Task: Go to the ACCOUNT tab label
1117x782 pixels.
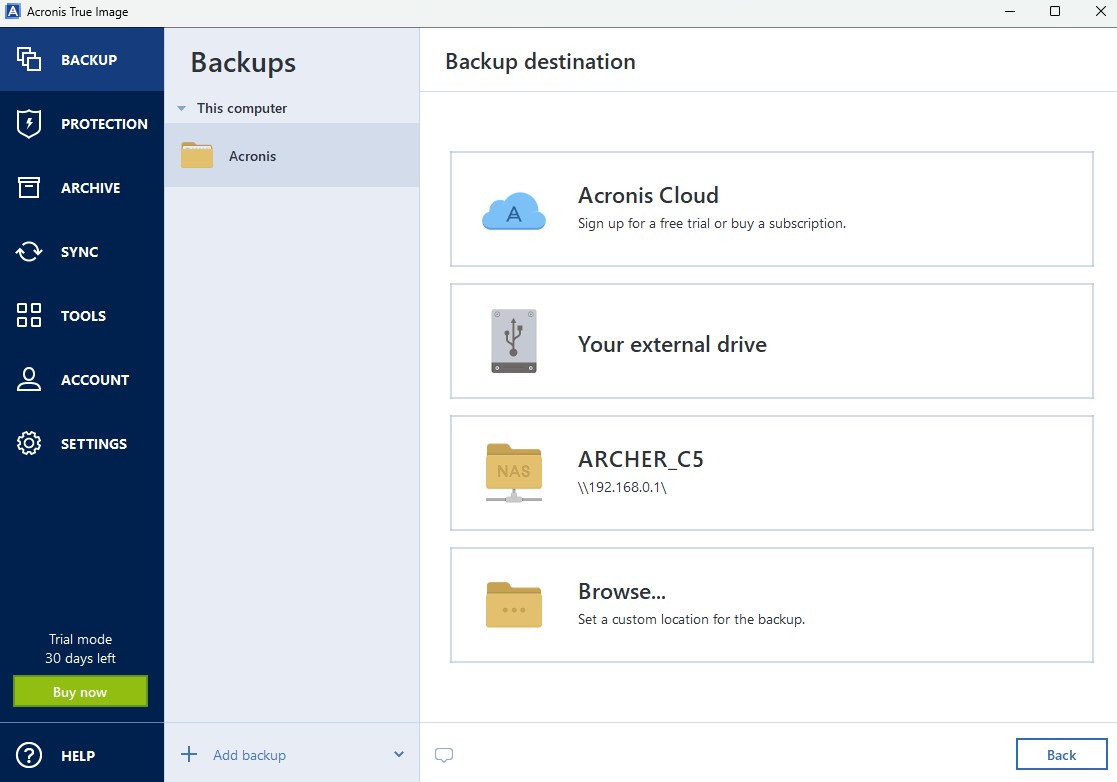Action: tap(95, 380)
